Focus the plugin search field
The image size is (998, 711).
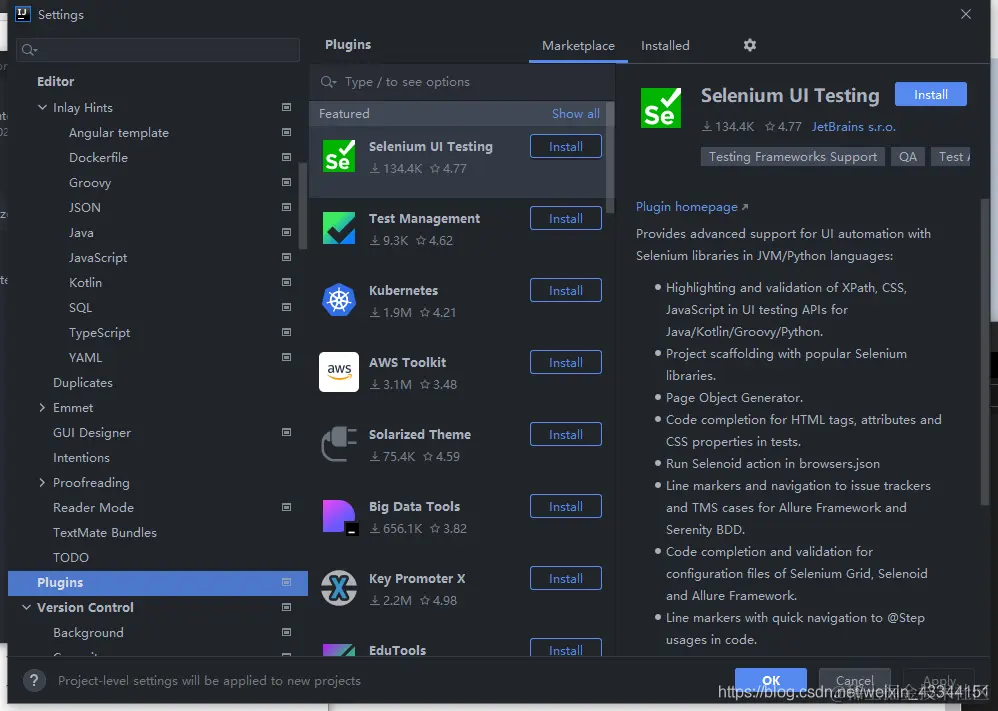click(x=461, y=81)
